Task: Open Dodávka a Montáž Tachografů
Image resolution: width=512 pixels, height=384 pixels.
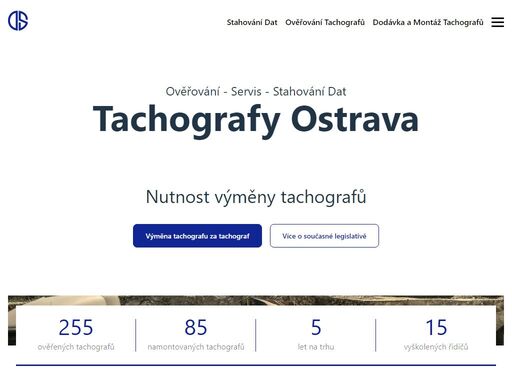Action: pos(428,22)
